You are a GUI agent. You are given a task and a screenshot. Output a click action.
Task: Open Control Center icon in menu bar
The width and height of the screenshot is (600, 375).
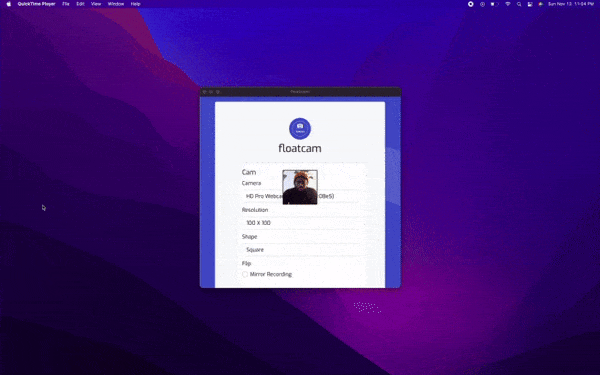point(530,4)
